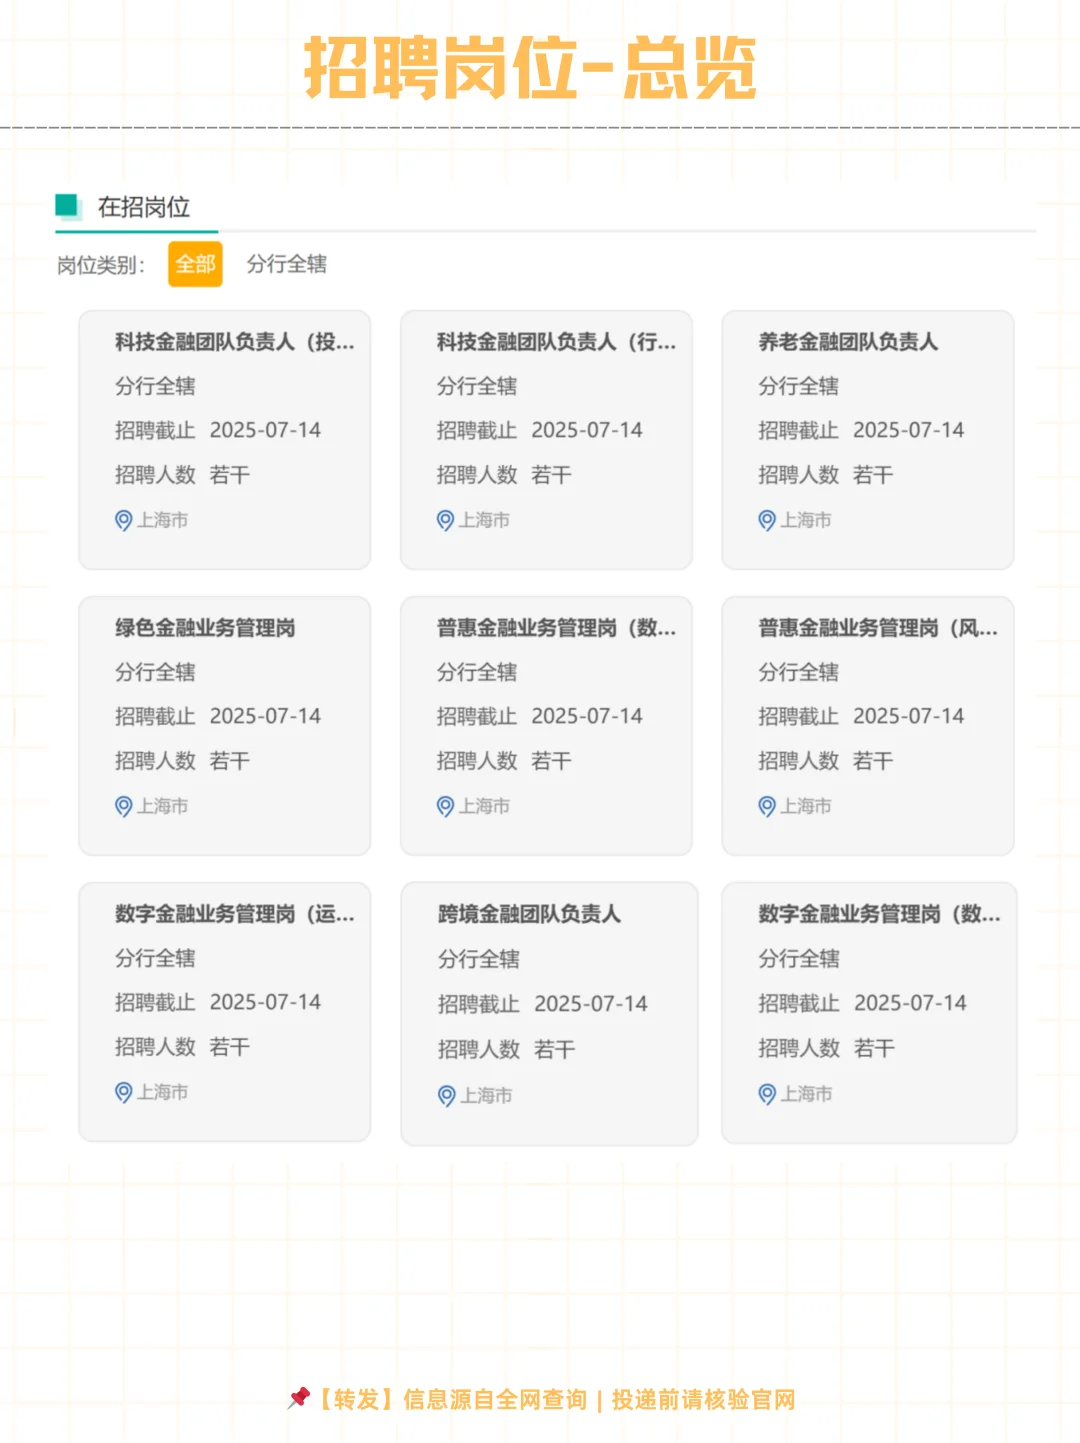Open the 普惠金融业务管理岗（数... job card title

557,628
